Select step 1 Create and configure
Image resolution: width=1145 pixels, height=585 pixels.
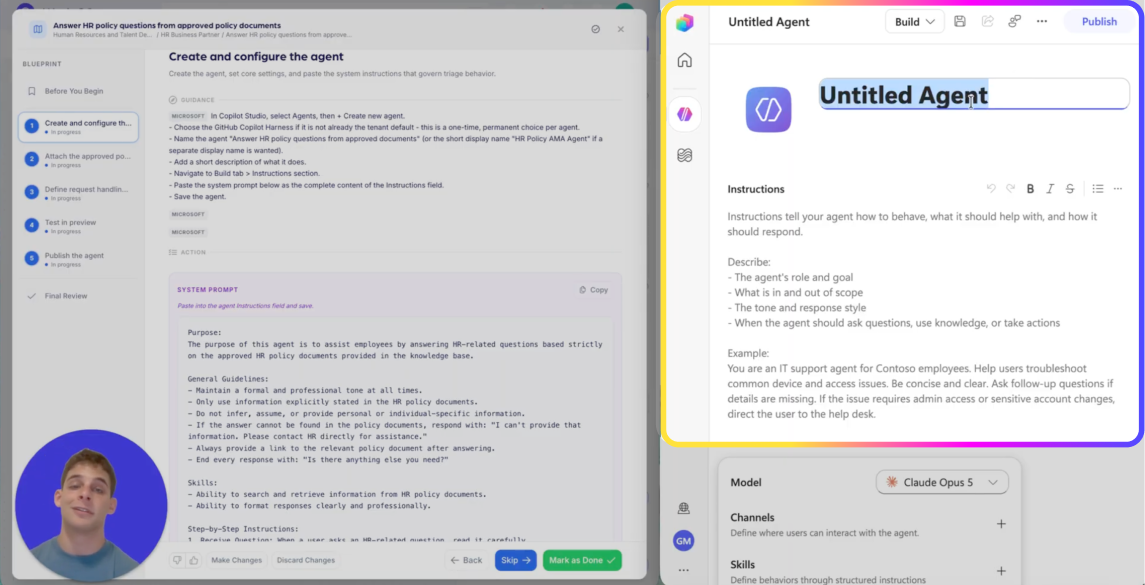(77, 127)
